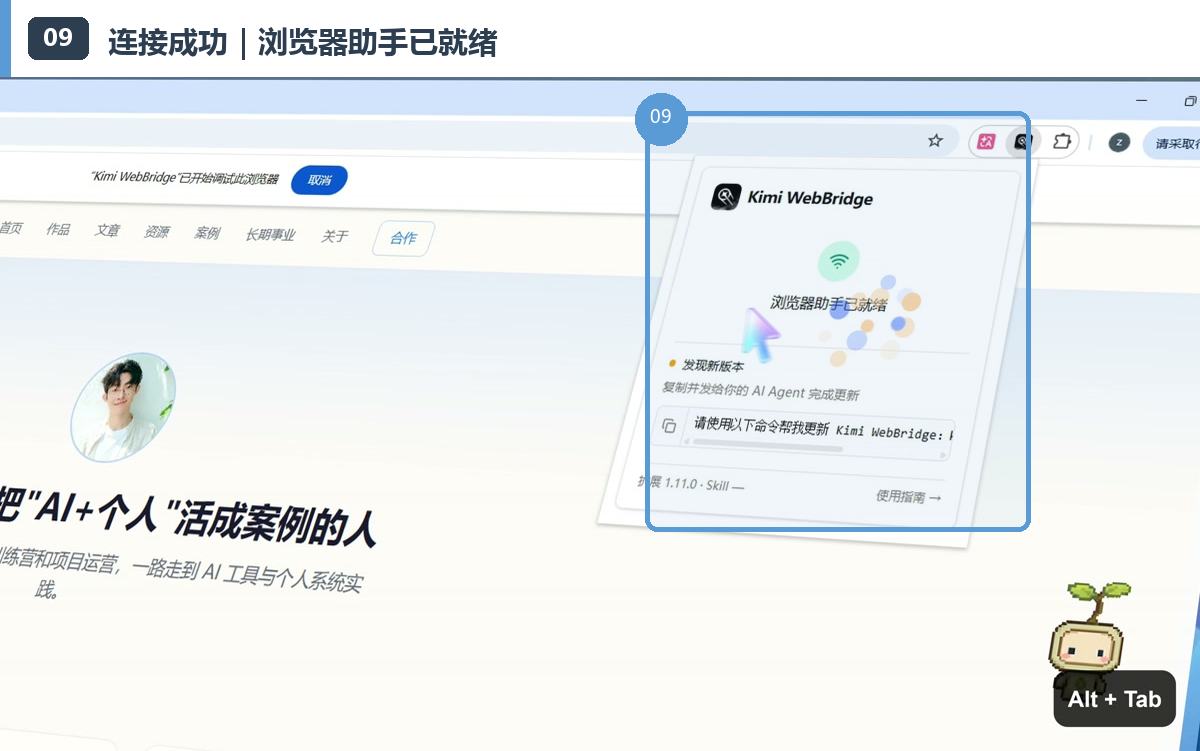Click the Kimi WebBridge logo in popup
This screenshot has width=1200, height=751.
tap(725, 197)
